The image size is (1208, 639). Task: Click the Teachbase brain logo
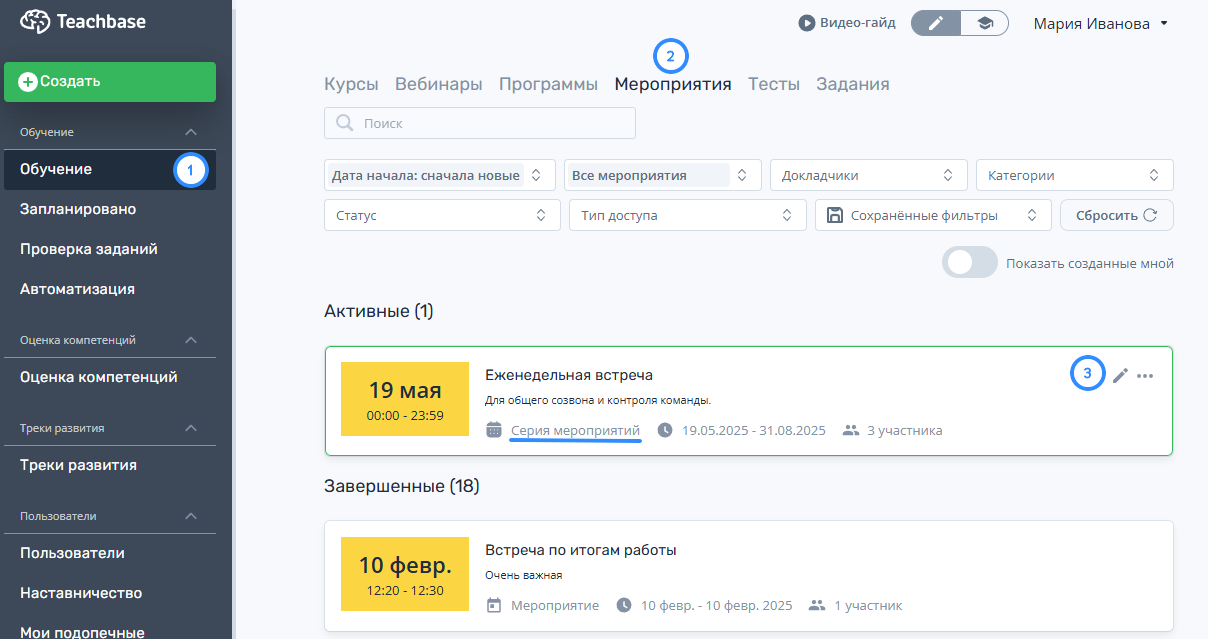click(35, 21)
